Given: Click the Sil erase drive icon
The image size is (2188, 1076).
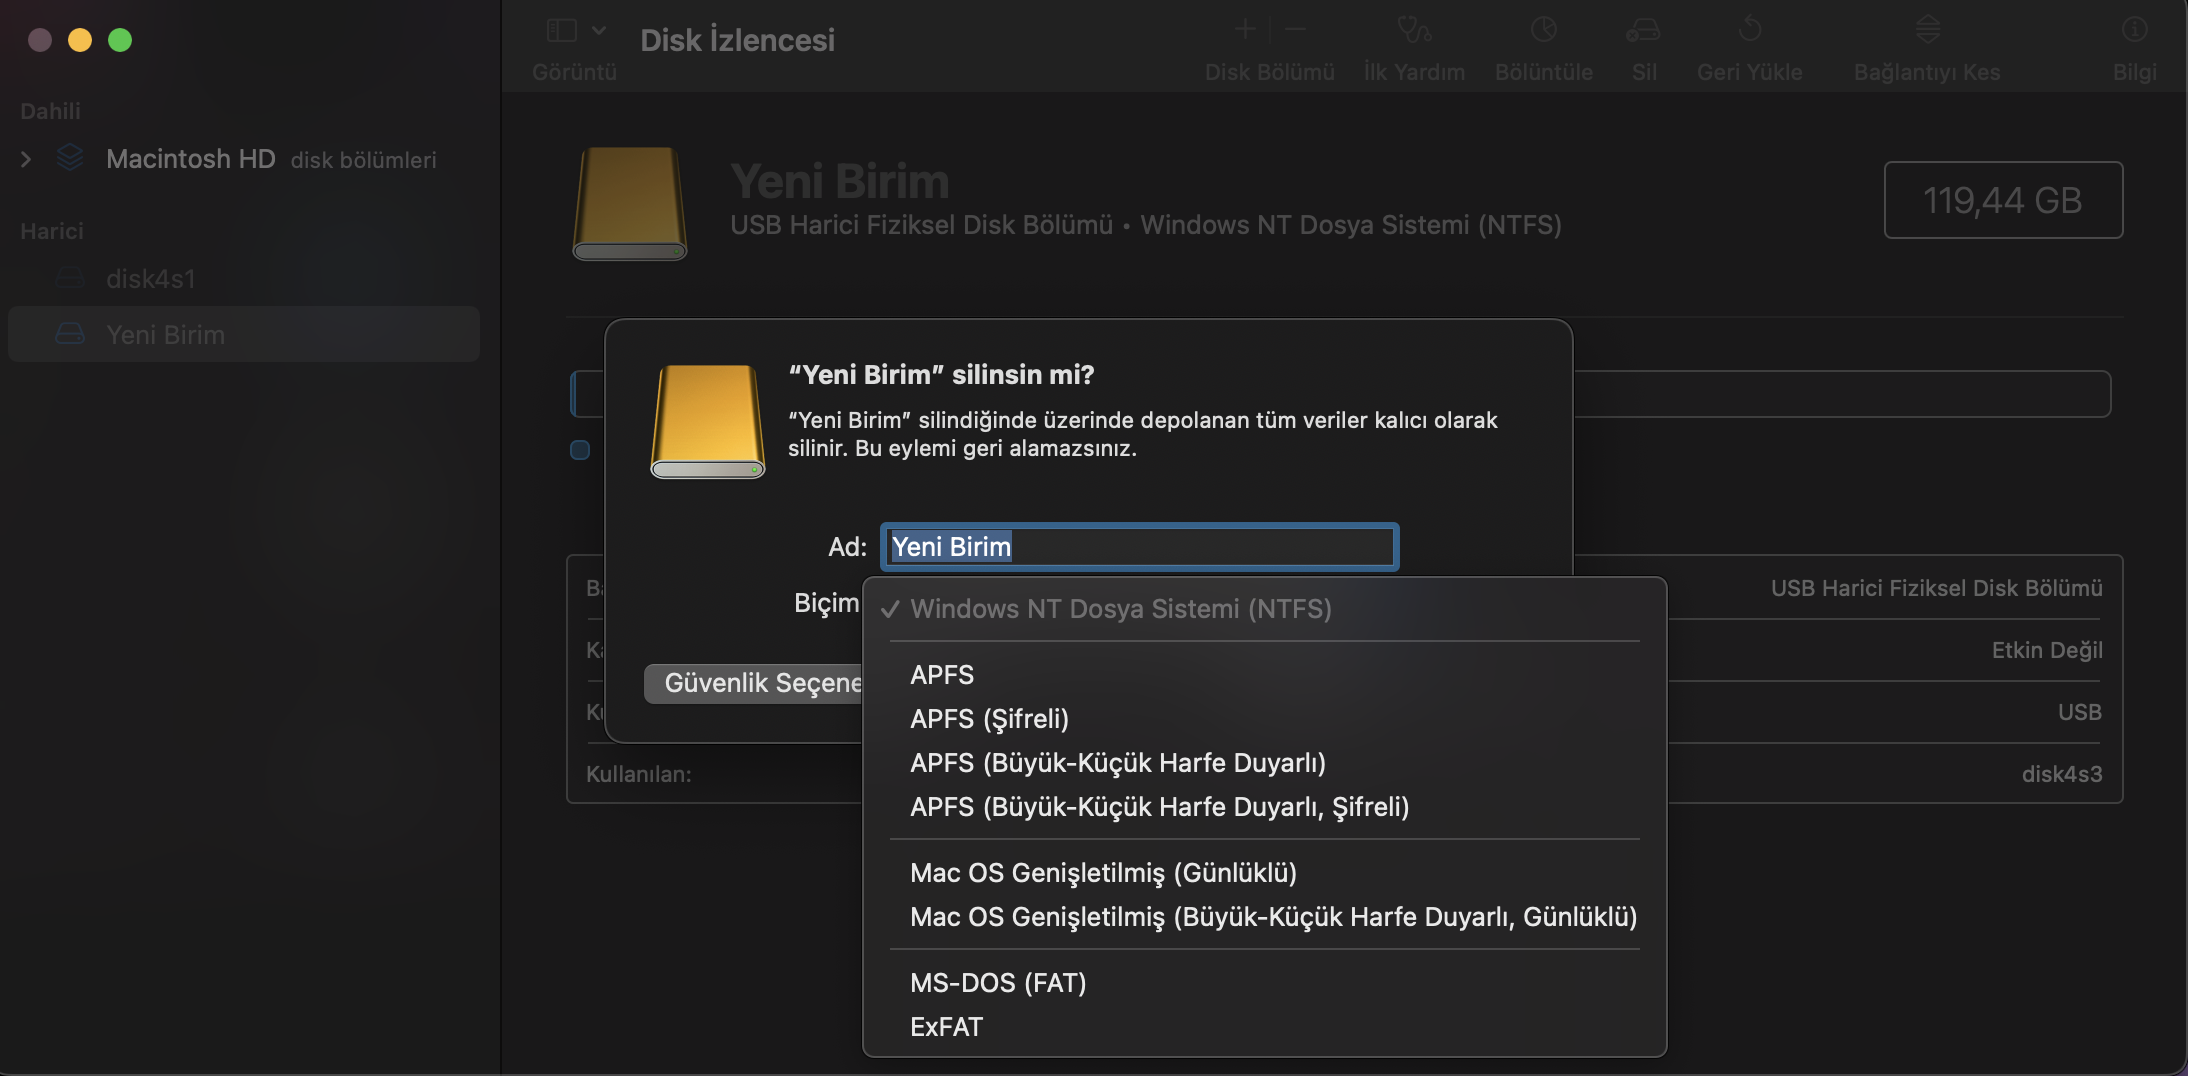Looking at the screenshot, I should click(x=1643, y=30).
